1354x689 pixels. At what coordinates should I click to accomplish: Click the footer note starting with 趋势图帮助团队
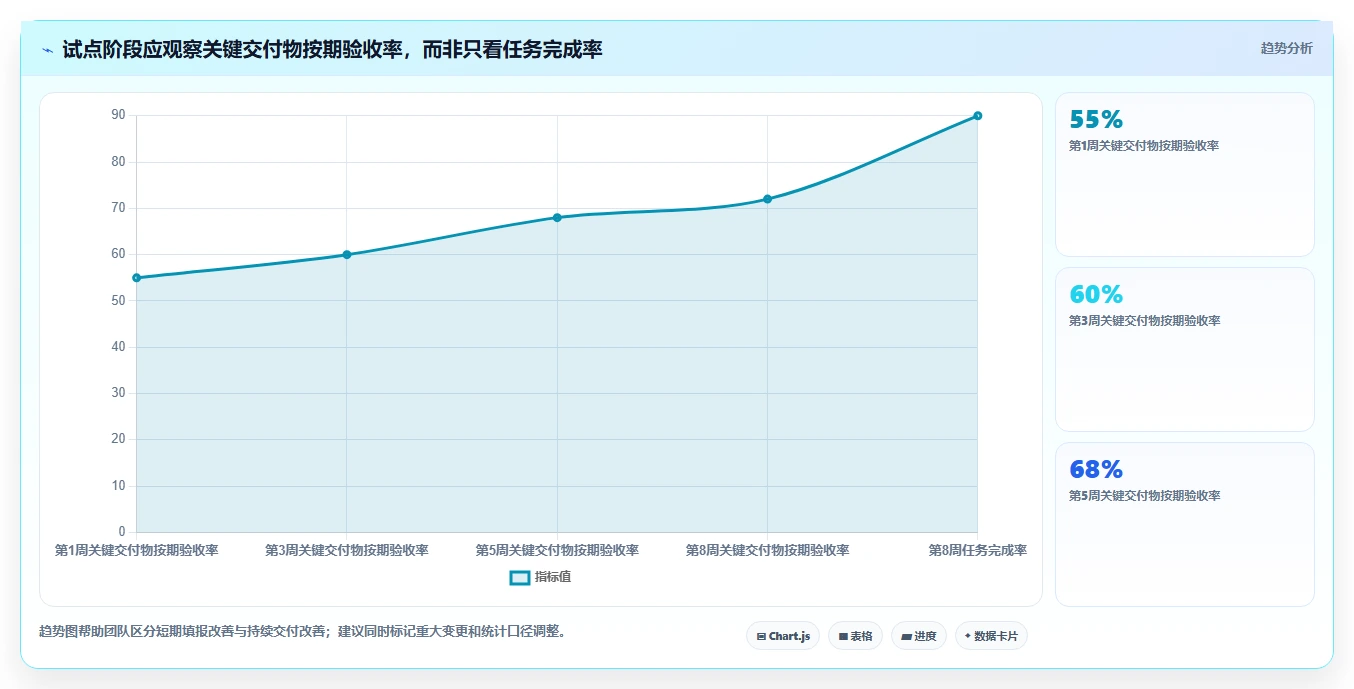(x=302, y=632)
